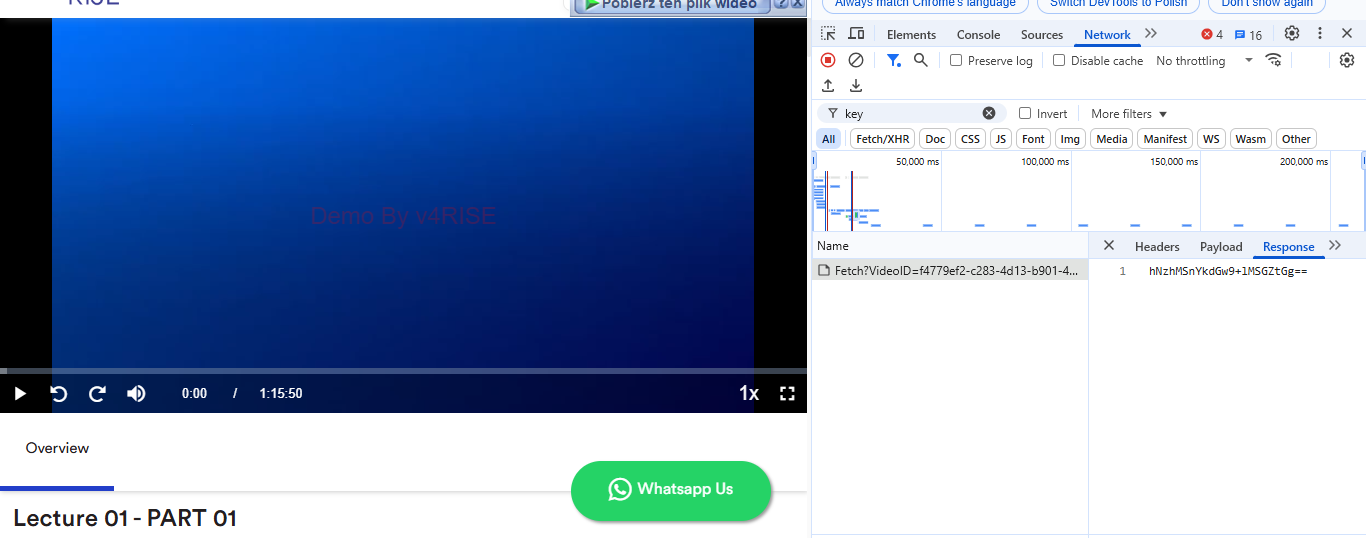Filter requests by Wasm type

pyautogui.click(x=1251, y=139)
